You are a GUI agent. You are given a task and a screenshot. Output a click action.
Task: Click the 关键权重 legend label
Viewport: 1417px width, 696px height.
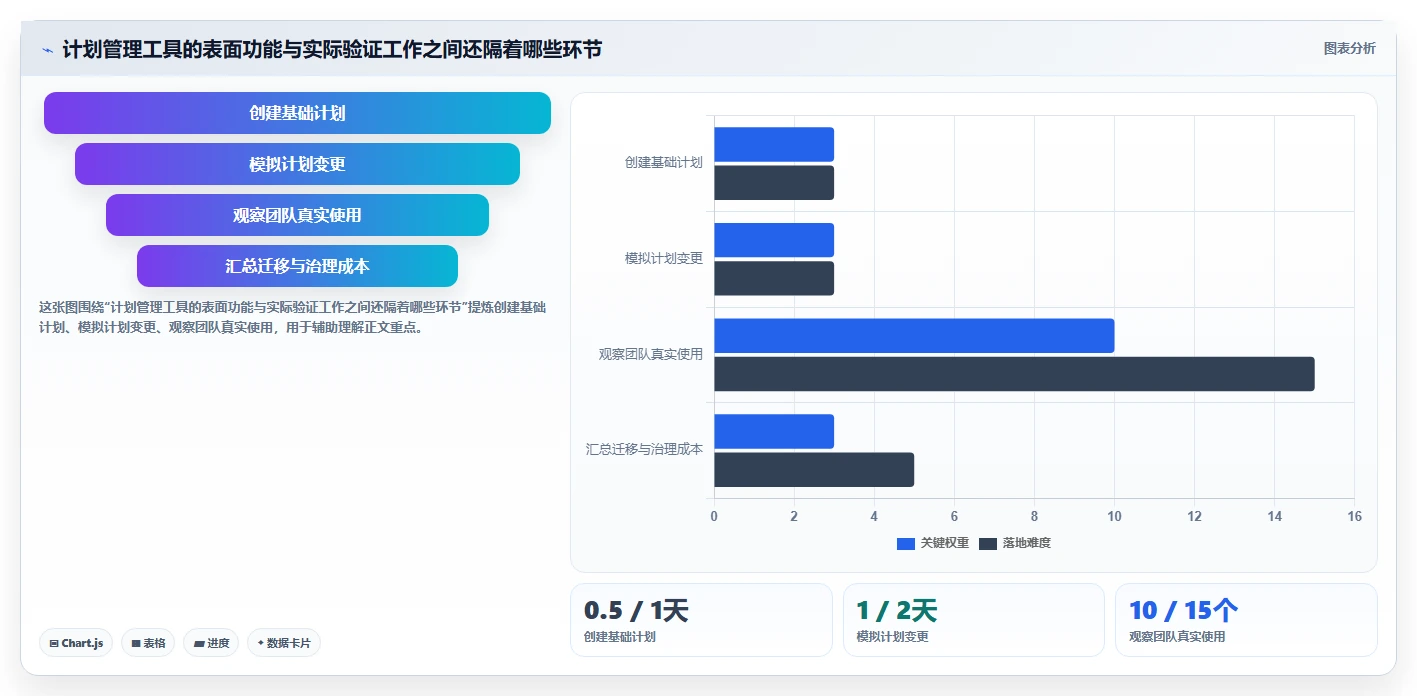945,543
